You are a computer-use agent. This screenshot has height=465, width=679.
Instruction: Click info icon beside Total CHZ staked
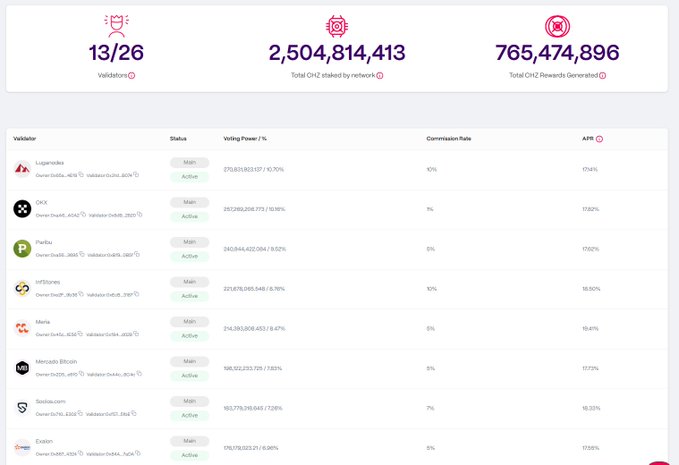pos(380,75)
